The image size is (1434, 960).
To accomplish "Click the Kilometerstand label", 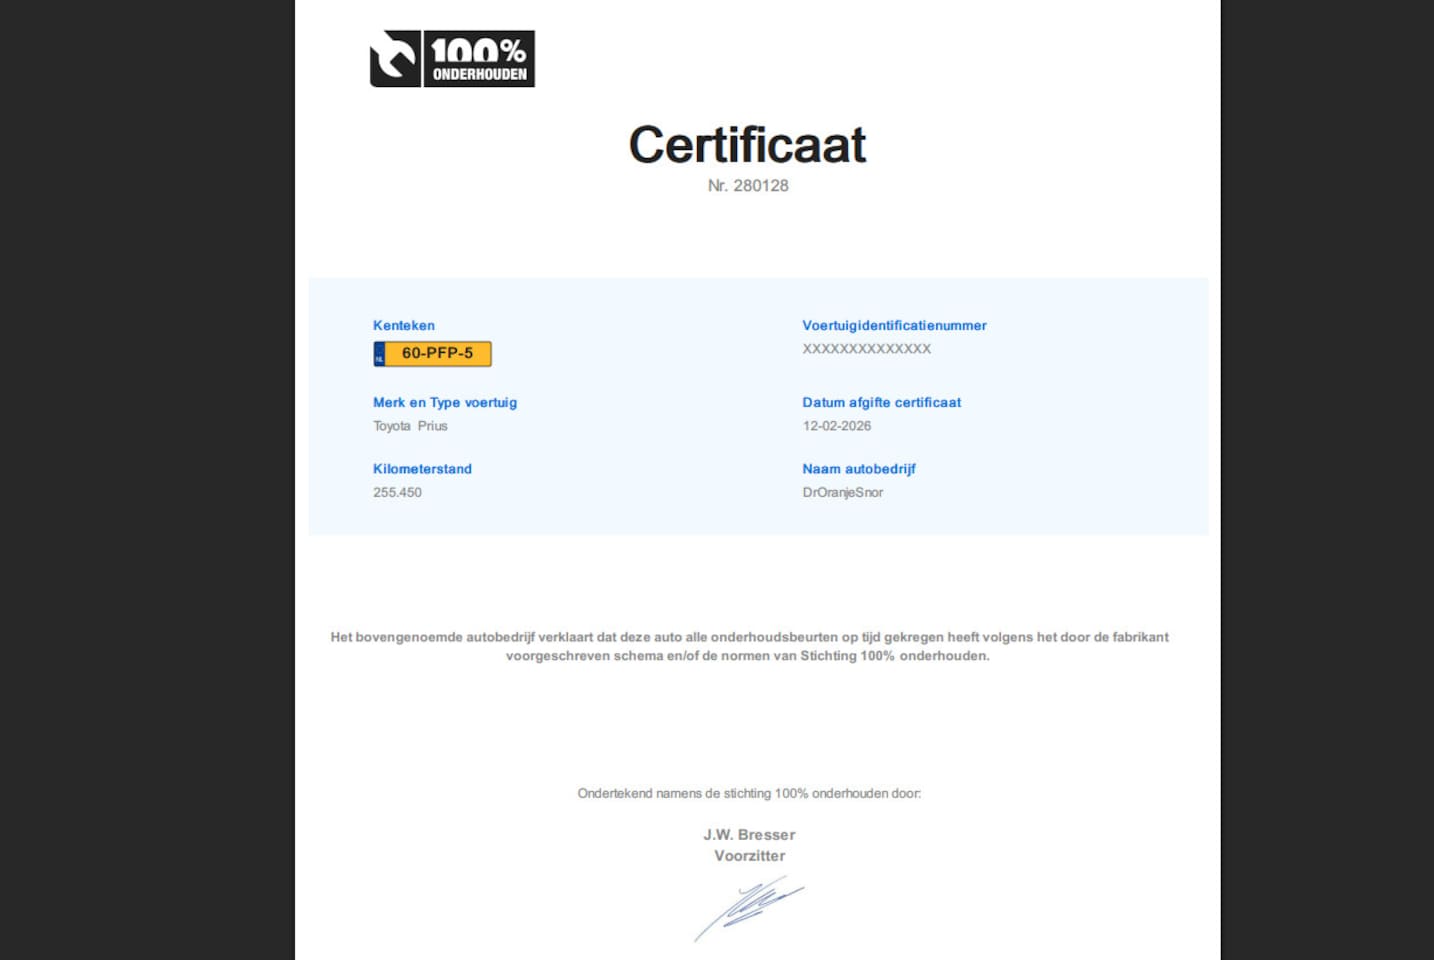I will point(422,469).
